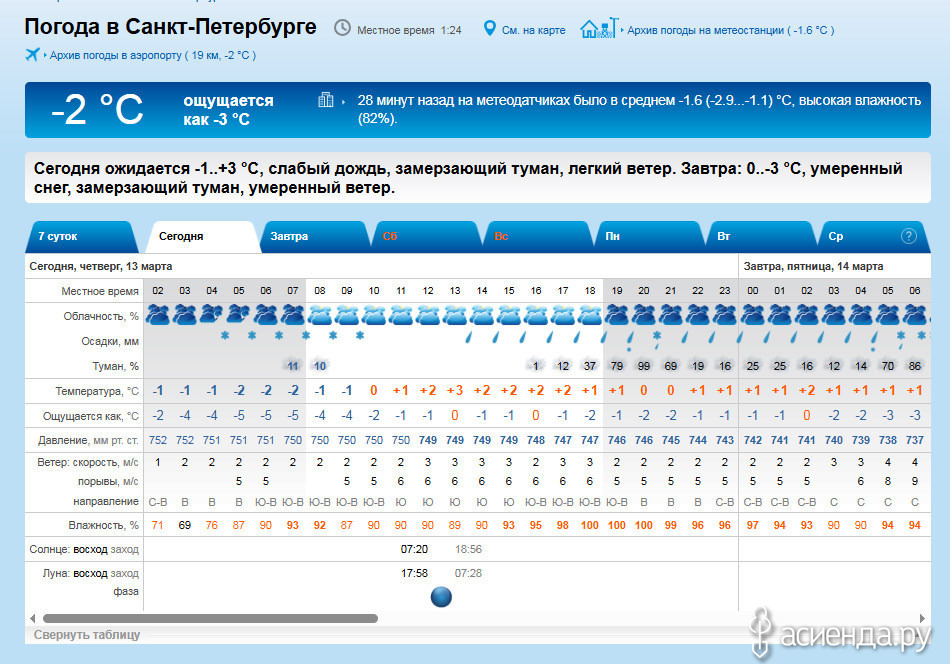Click tomorrow's cloudiness icon under hour 01
Screen dimensions: 950x664
pyautogui.click(x=780, y=315)
